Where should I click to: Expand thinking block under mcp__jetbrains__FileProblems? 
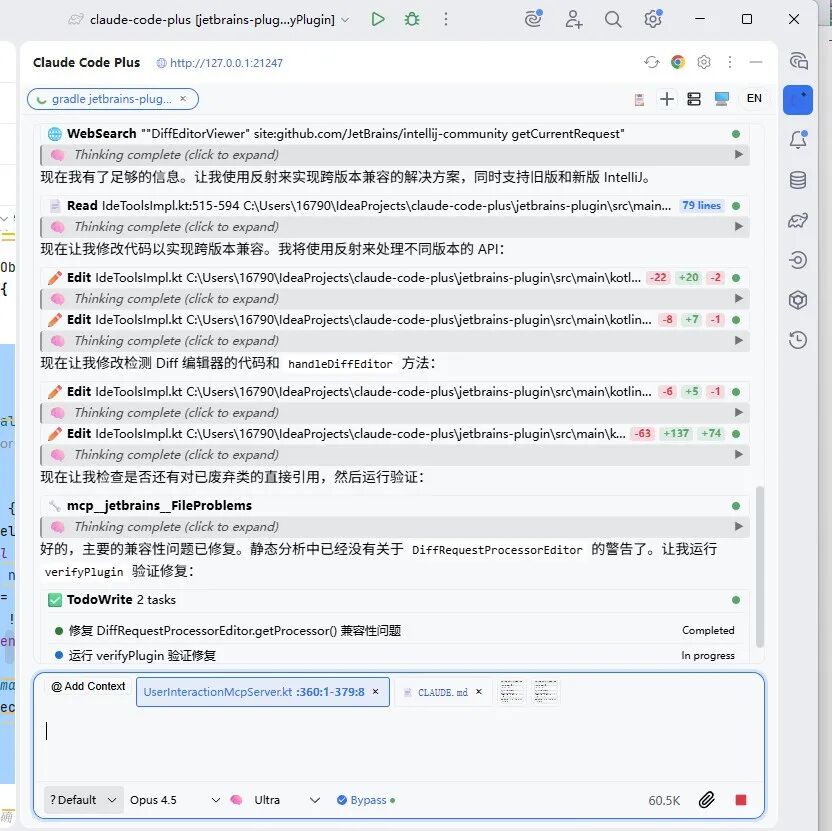pos(395,527)
